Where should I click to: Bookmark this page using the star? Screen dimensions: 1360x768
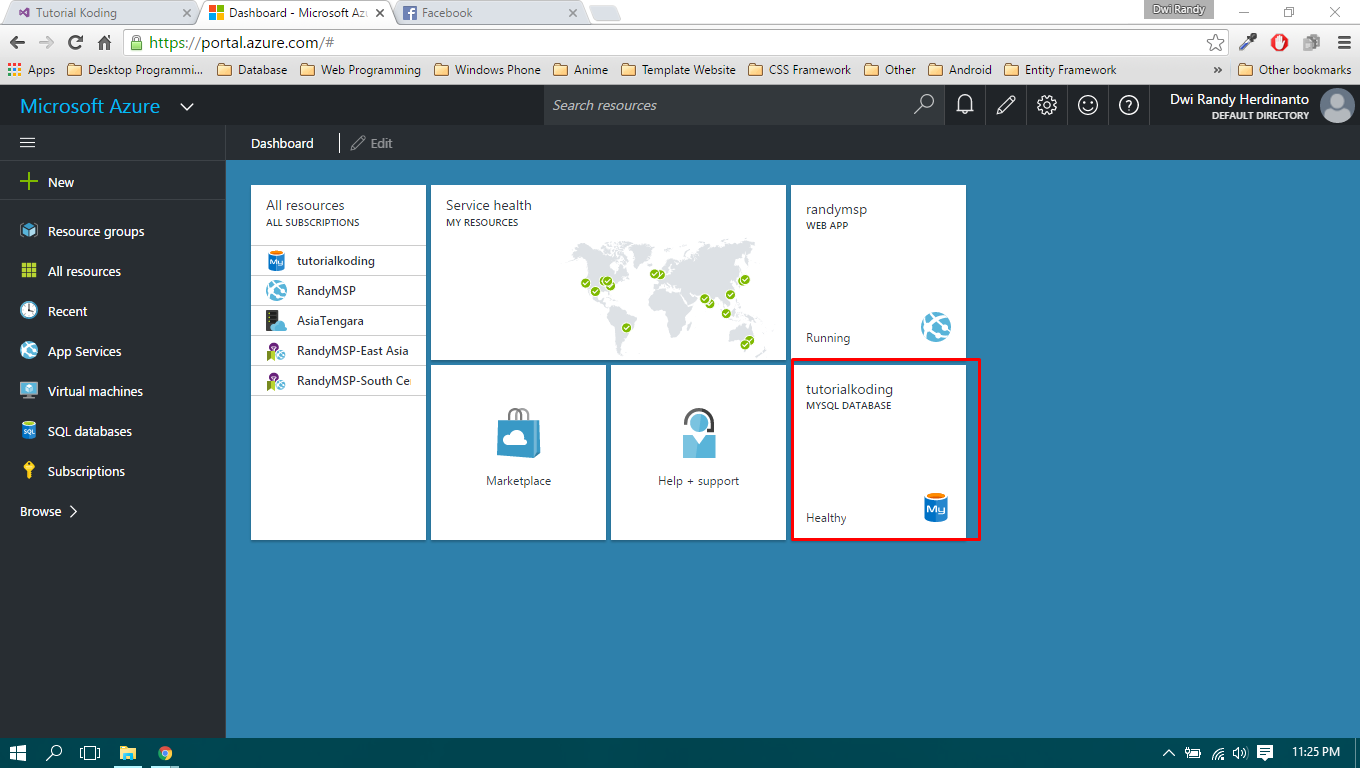click(1213, 42)
